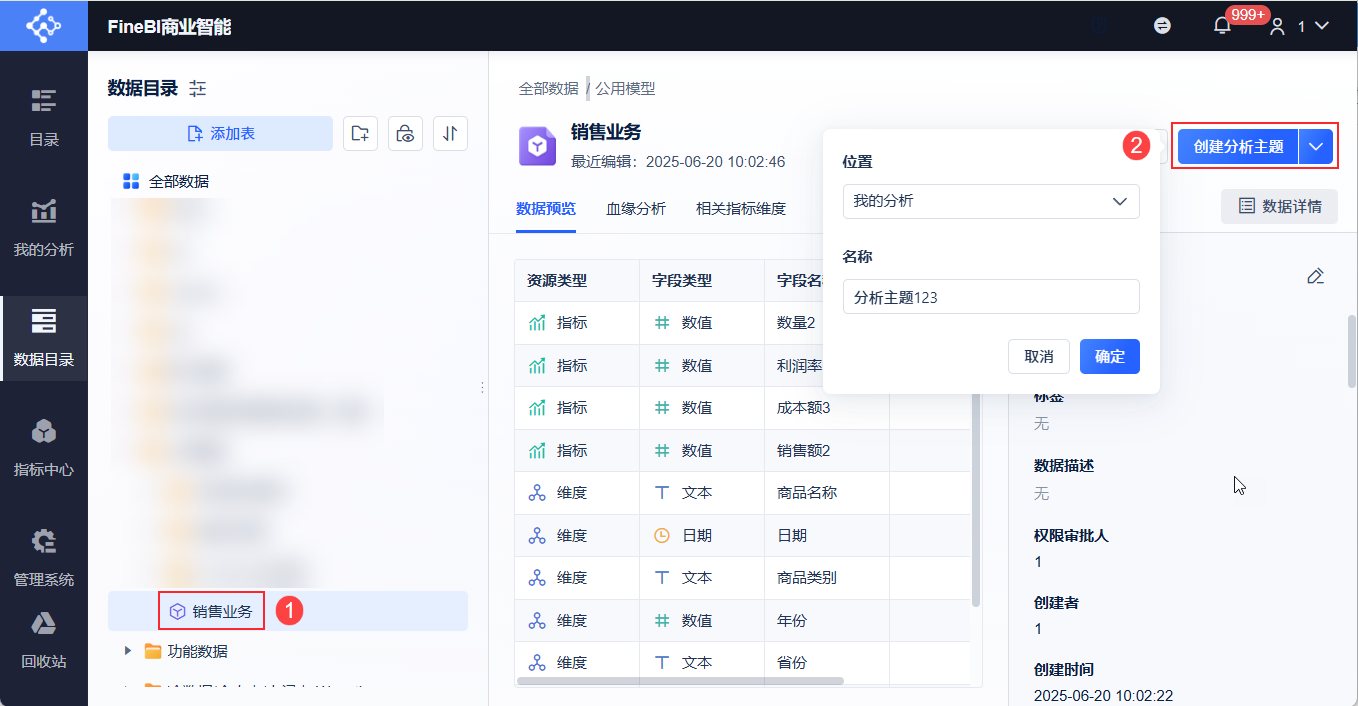Viewport: 1358px width, 706px height.
Task: Switch to the 相关指标维度 tab
Action: point(741,209)
